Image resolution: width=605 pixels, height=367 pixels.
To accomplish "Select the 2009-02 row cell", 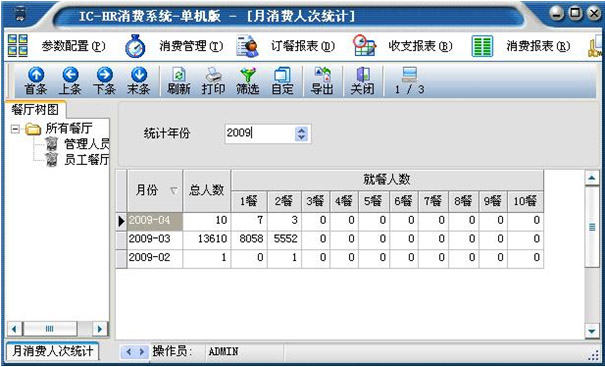I will click(x=155, y=259).
